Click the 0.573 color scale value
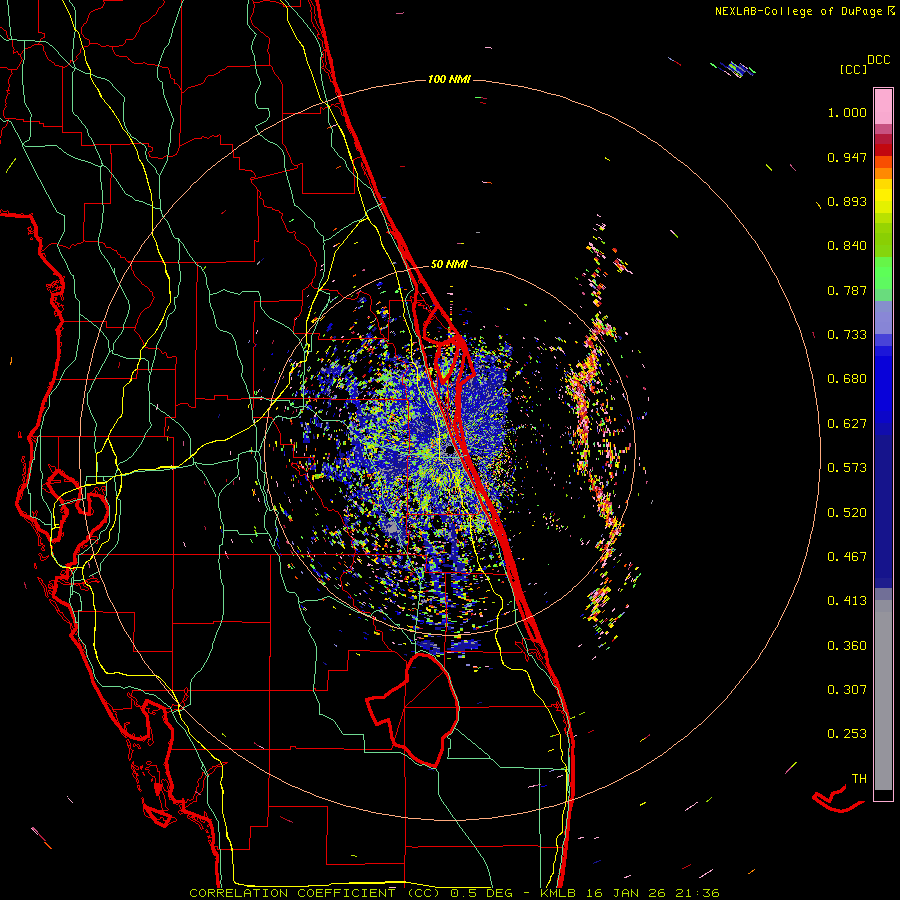900x900 pixels. click(847, 468)
